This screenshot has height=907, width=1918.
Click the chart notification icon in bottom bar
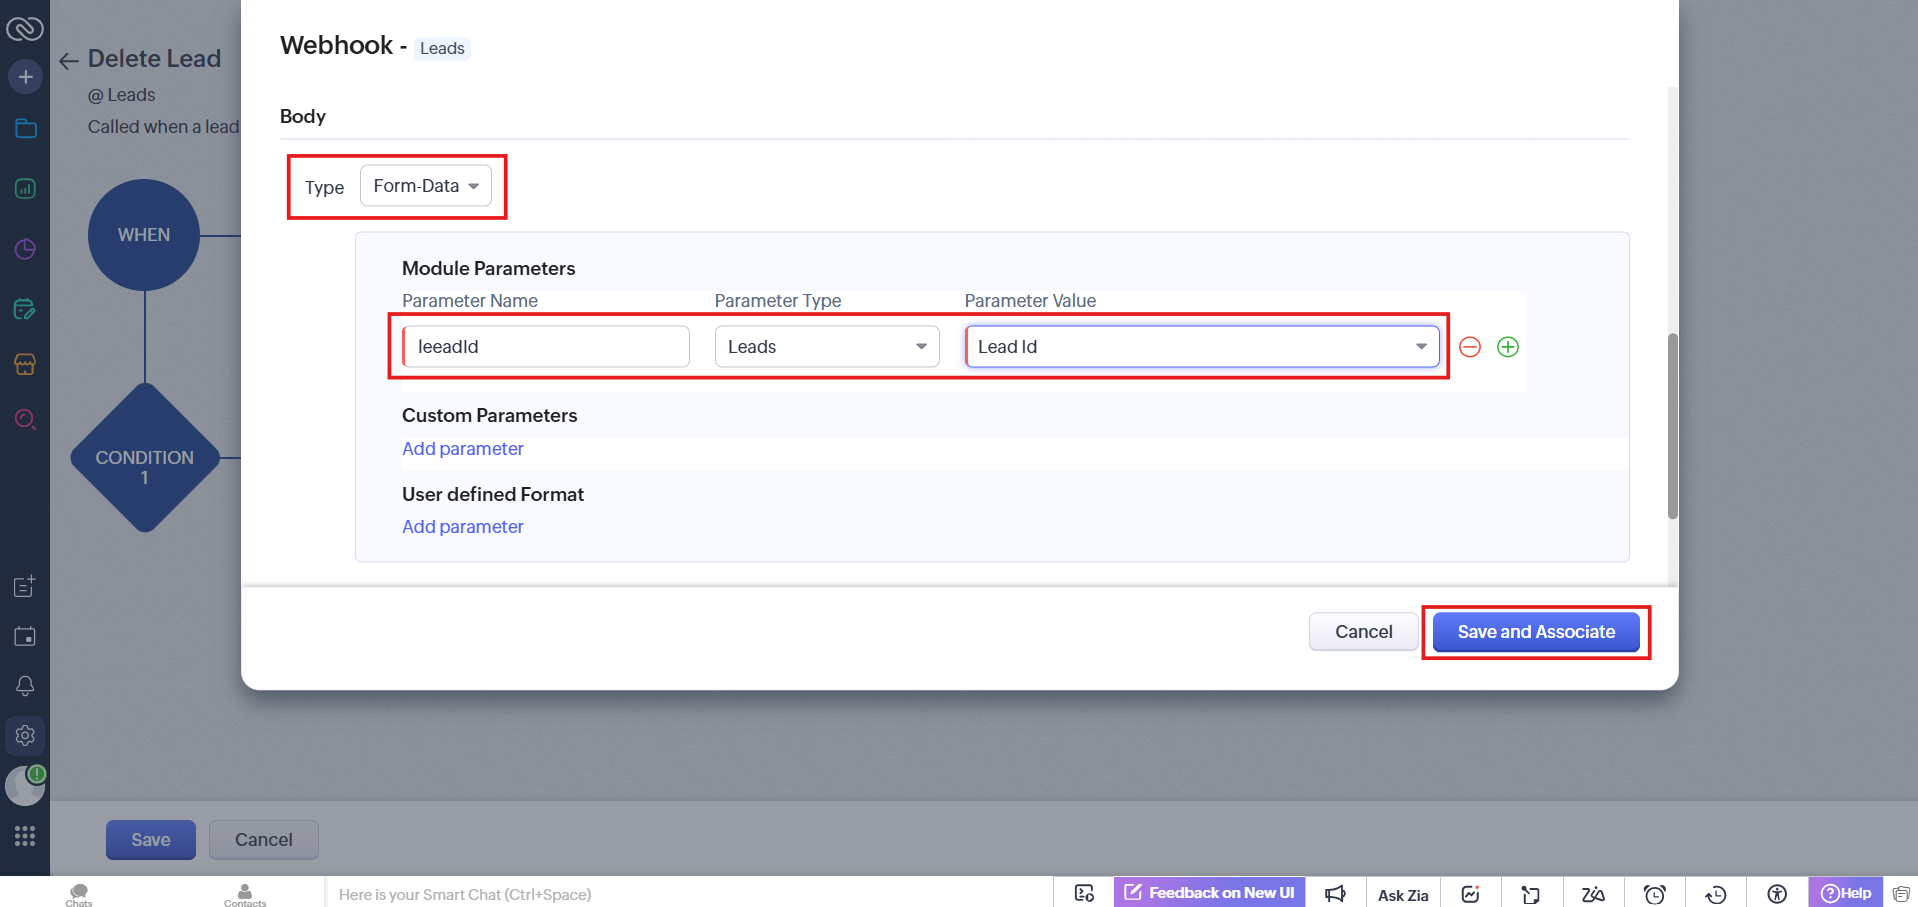point(1470,894)
